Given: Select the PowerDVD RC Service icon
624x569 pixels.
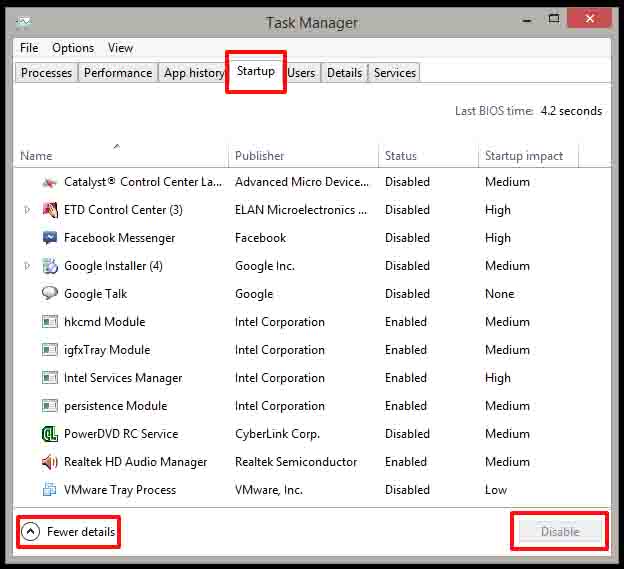Looking at the screenshot, I should [x=50, y=434].
